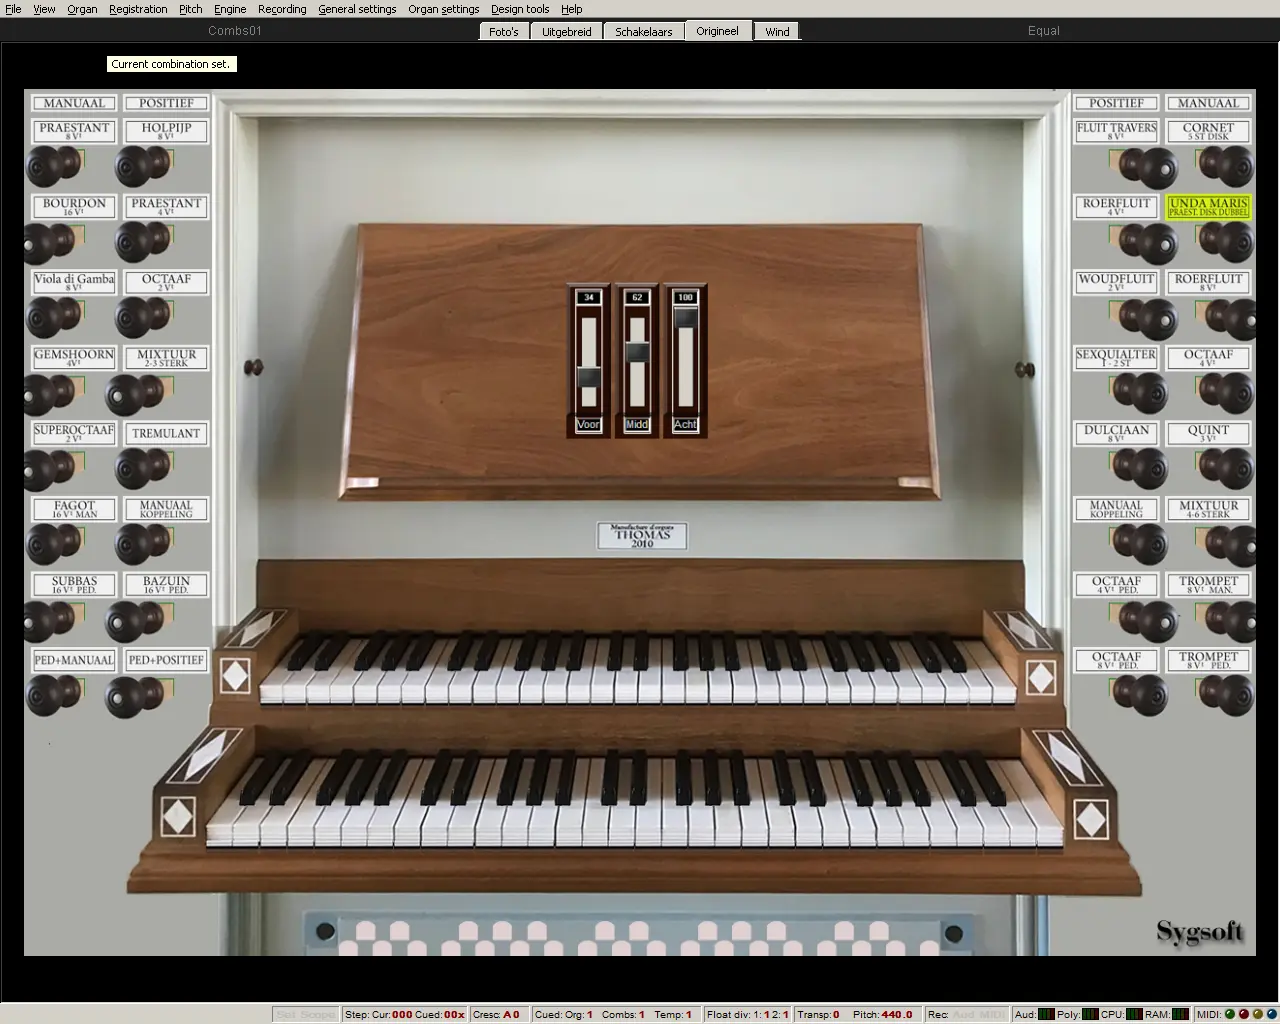
Task: Click the Trompet 8' Ped. stop label
Action: coord(1208,660)
